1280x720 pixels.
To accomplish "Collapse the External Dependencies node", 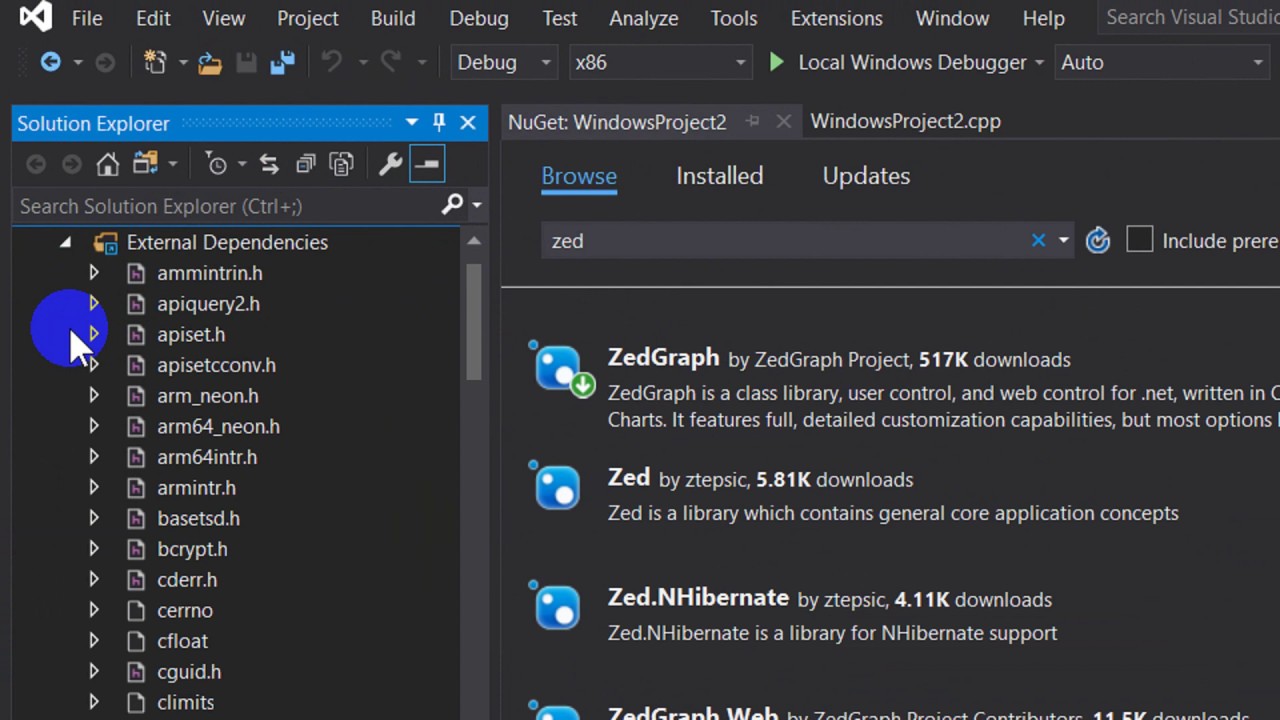I will [65, 242].
